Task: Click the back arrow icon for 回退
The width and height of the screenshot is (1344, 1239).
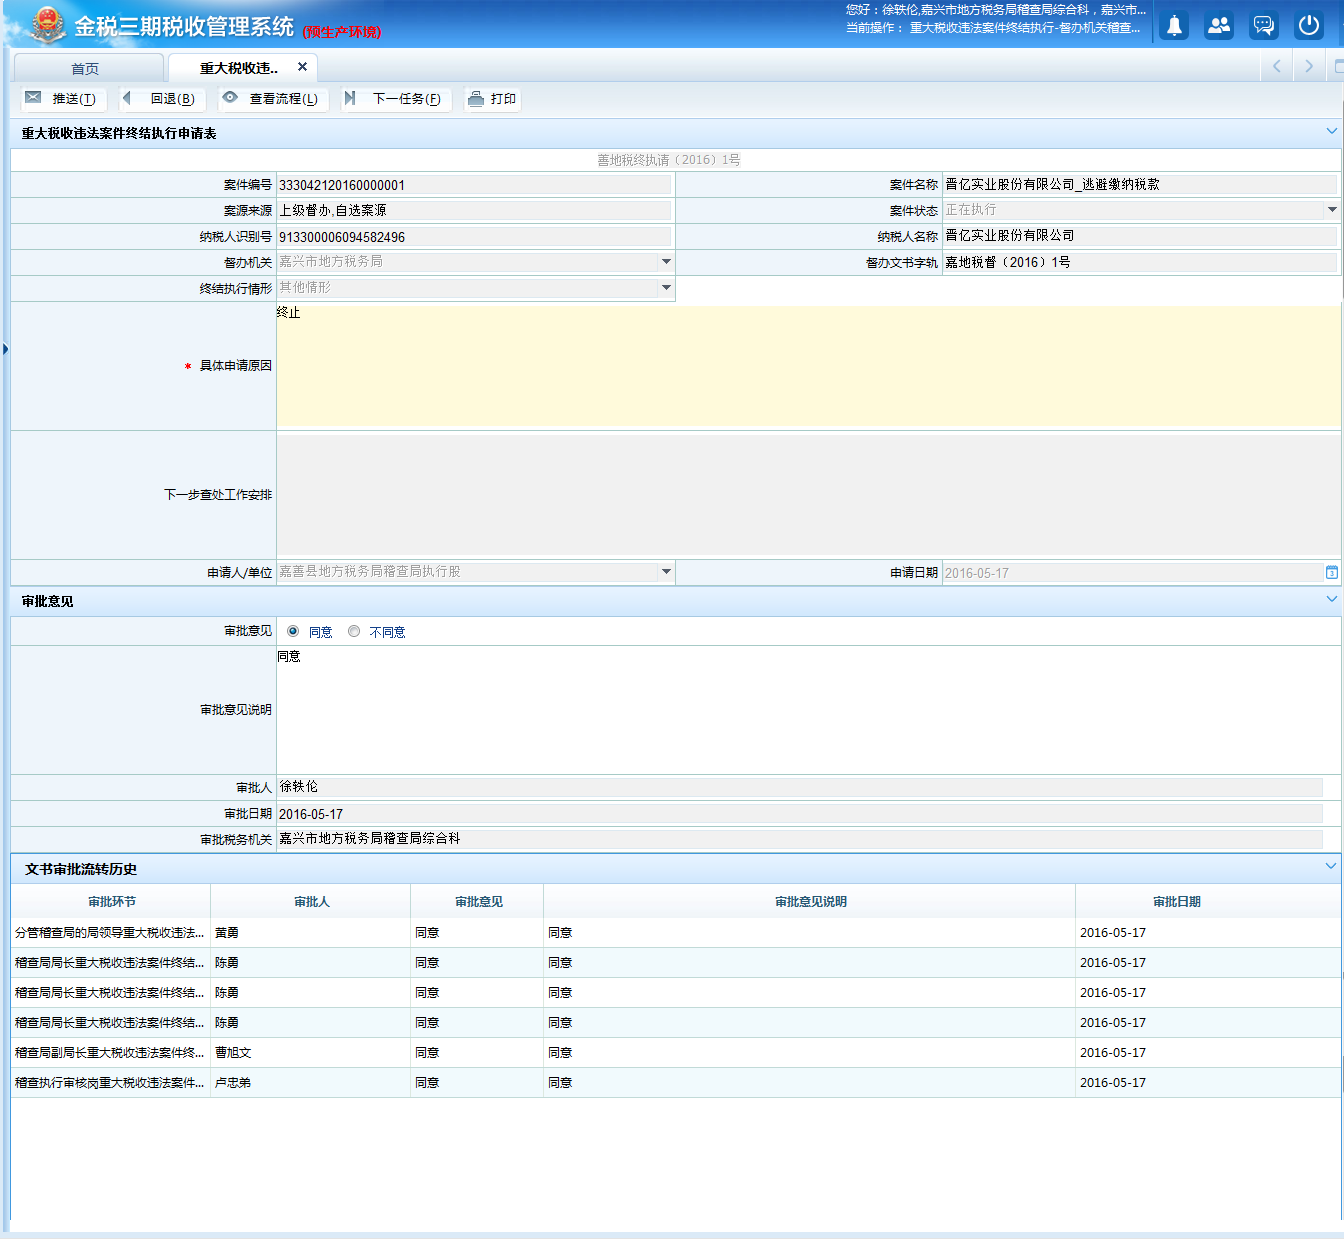Action: [127, 98]
